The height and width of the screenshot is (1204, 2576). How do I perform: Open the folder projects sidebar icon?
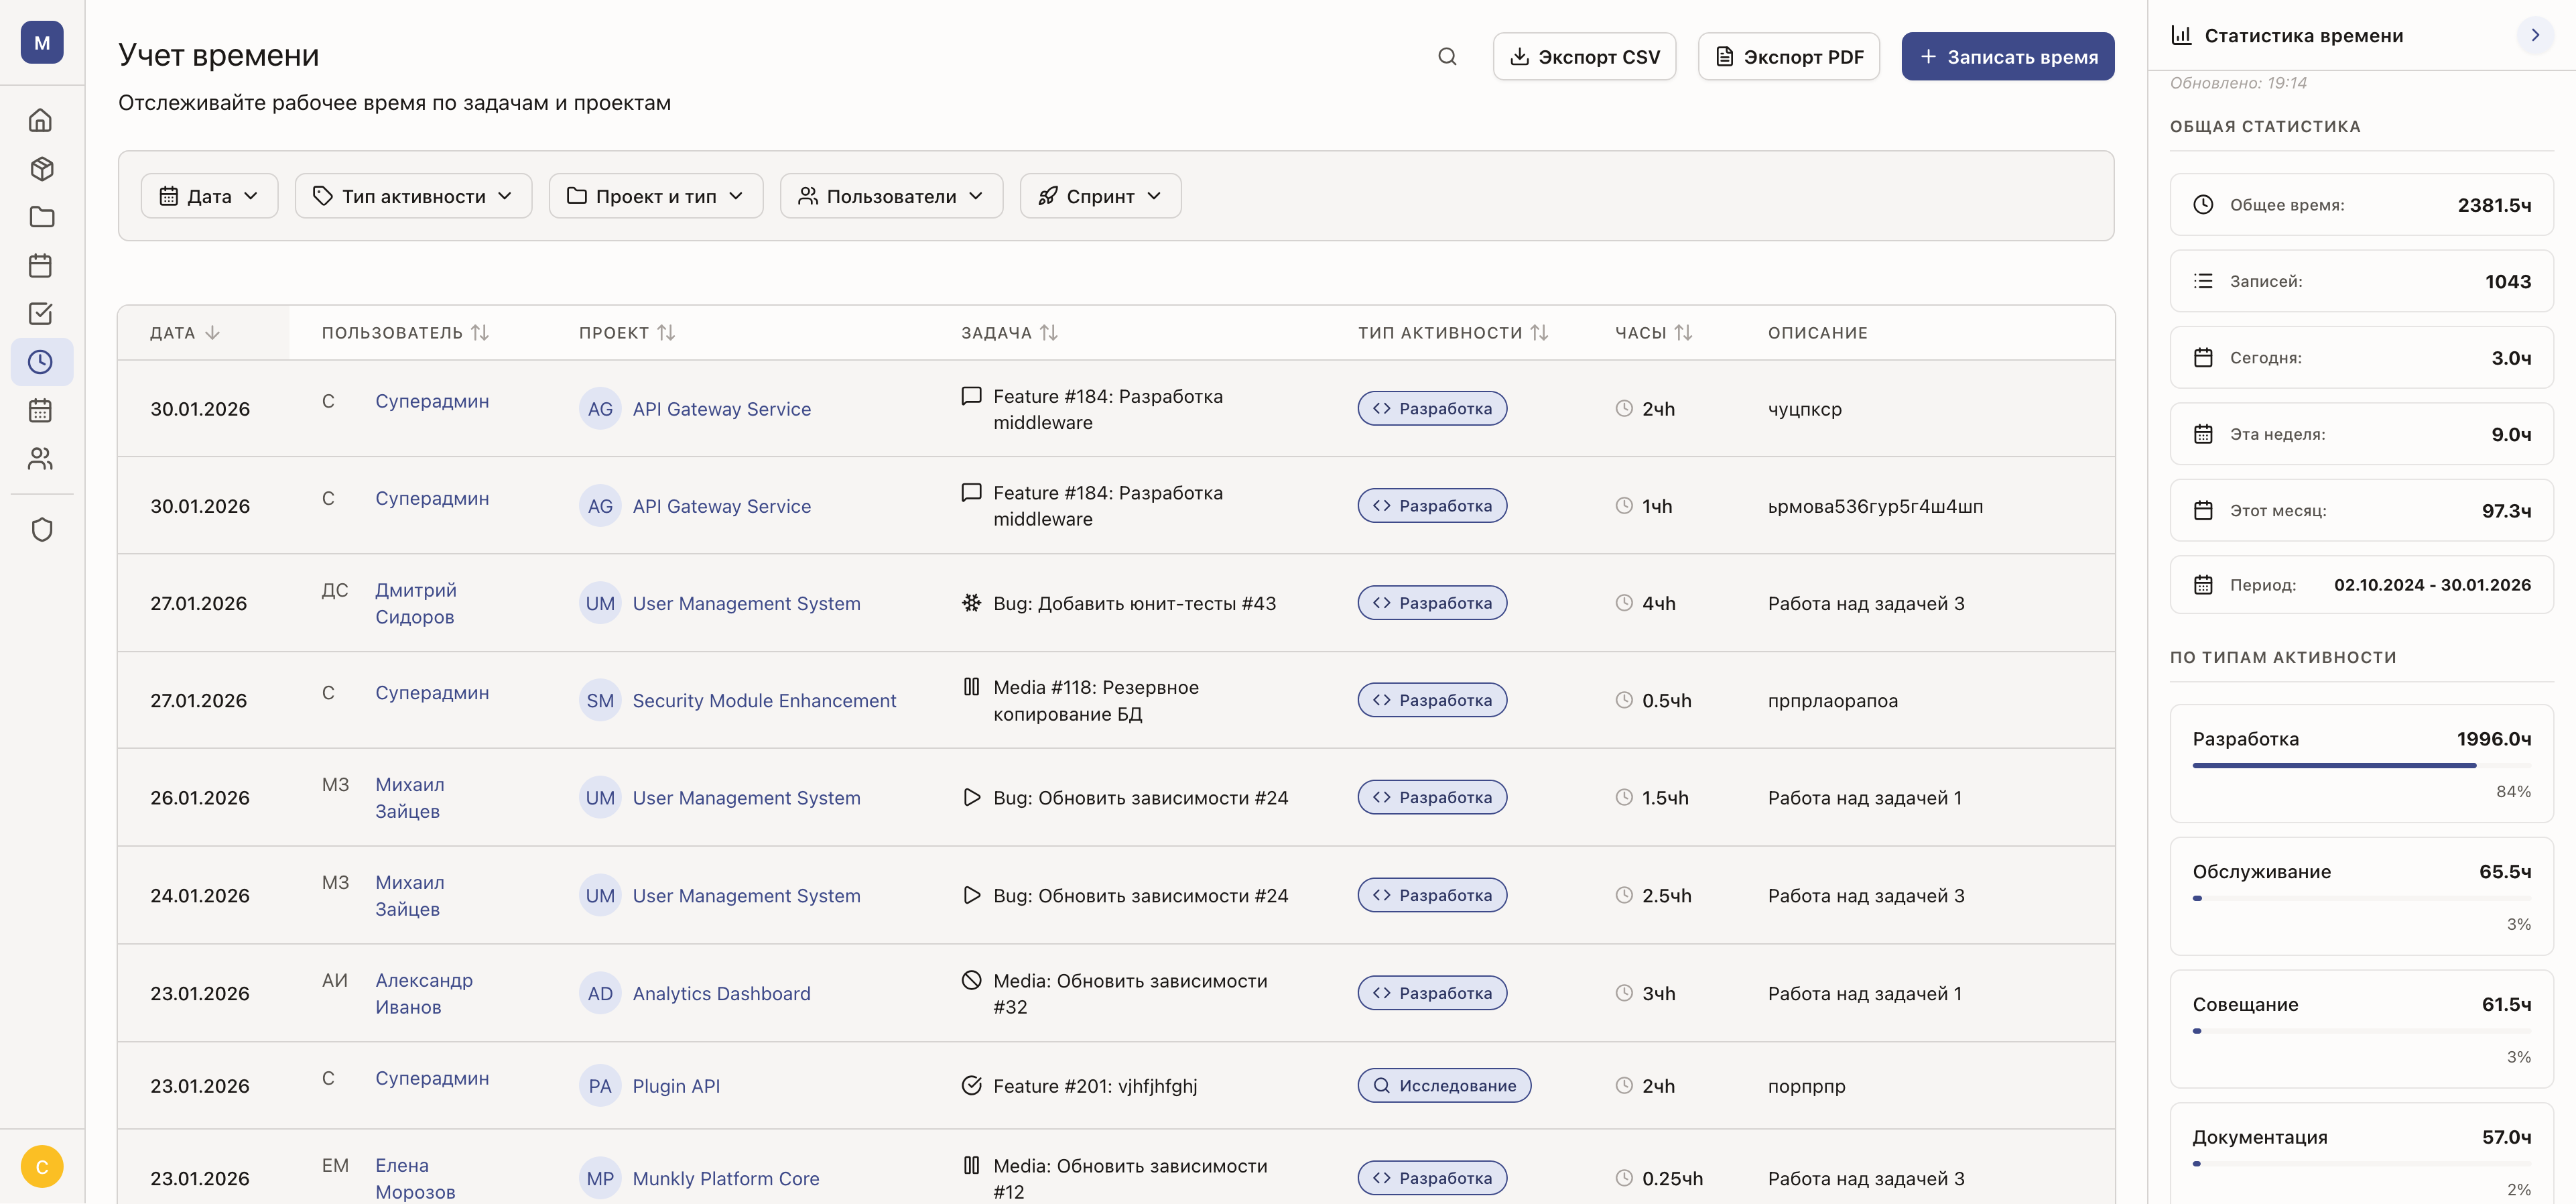point(41,217)
